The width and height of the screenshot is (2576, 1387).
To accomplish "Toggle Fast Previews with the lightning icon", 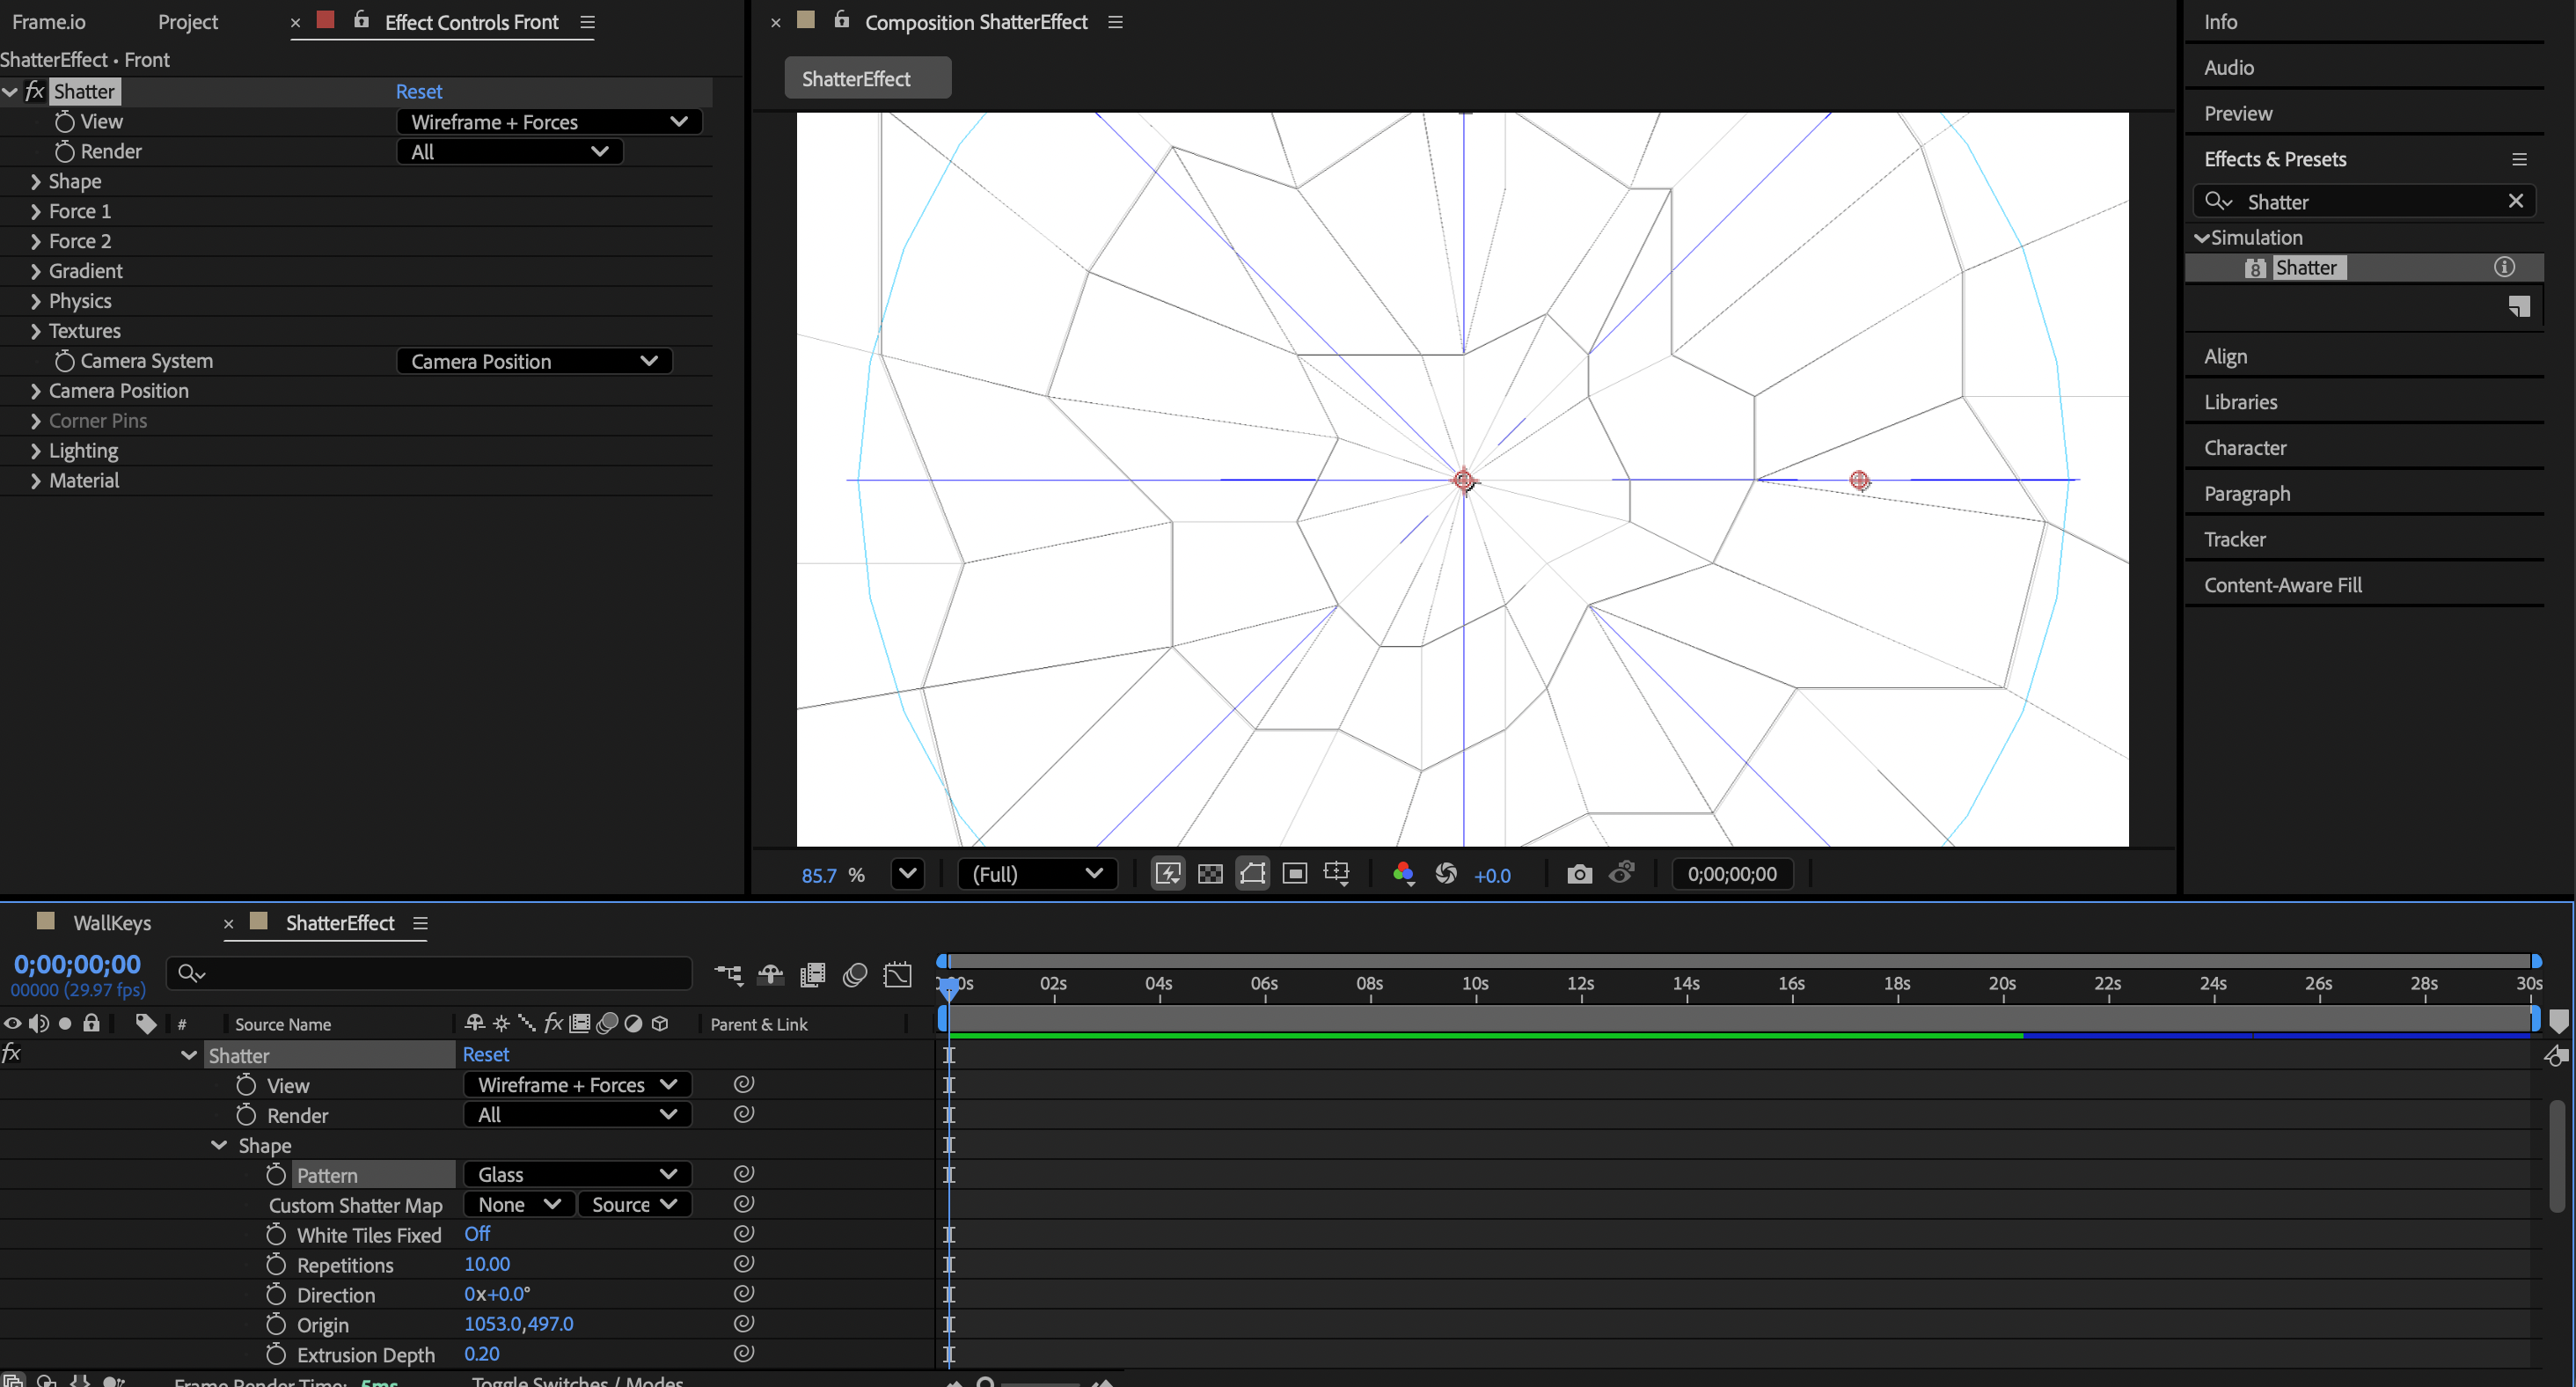I will click(1167, 872).
